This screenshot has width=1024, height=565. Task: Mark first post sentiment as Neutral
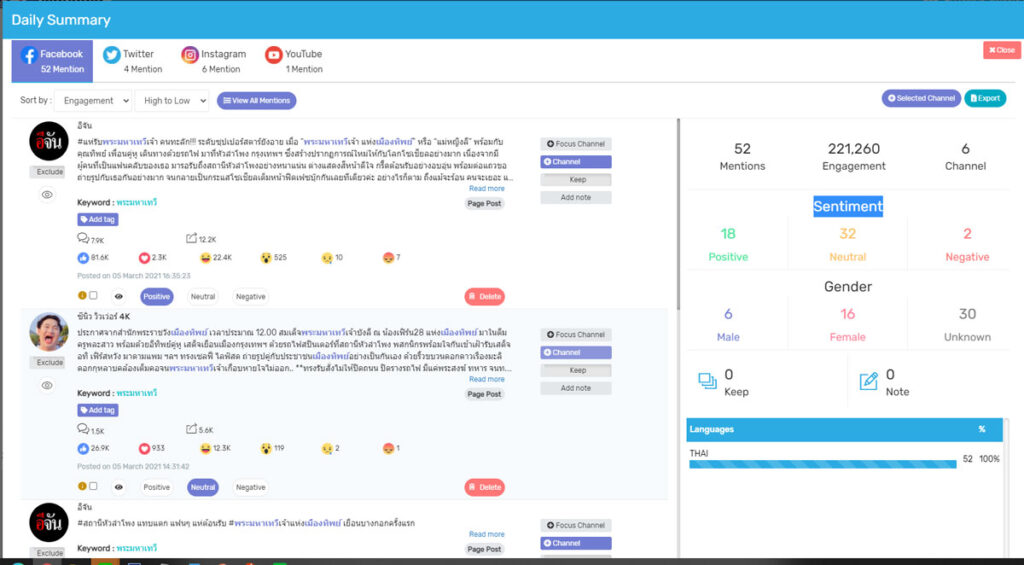(x=202, y=297)
